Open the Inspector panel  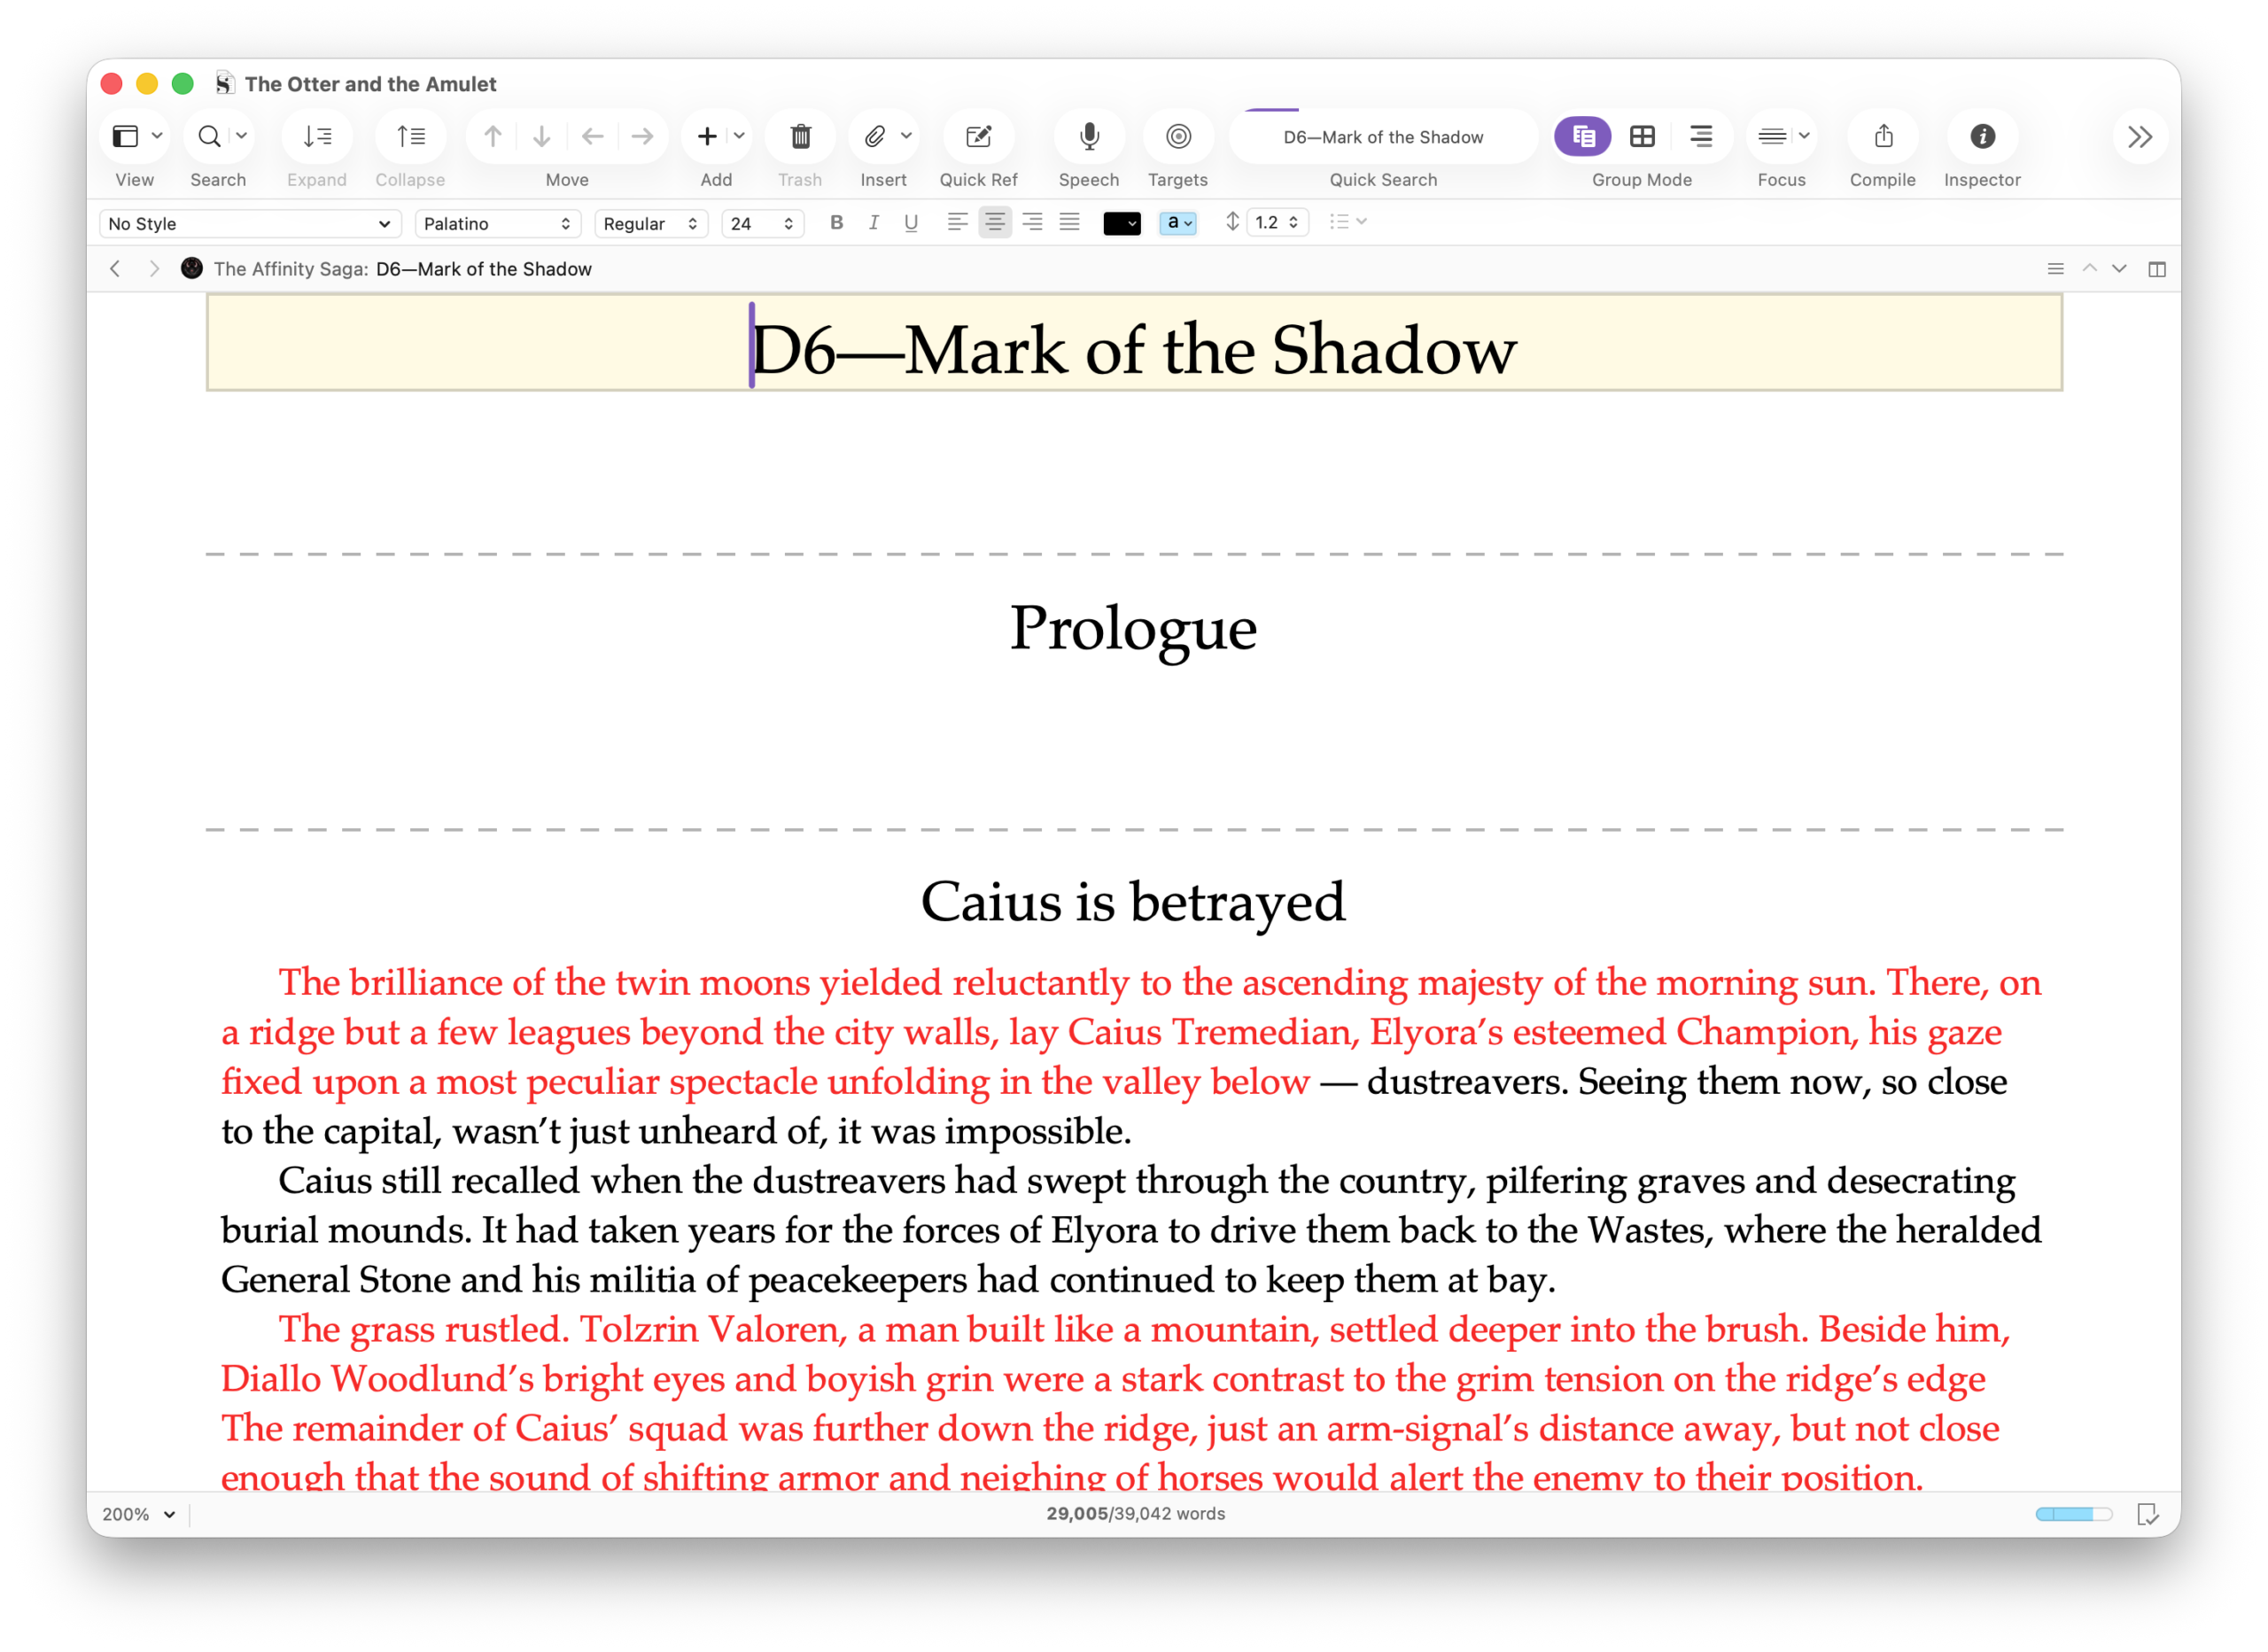coord(1982,136)
